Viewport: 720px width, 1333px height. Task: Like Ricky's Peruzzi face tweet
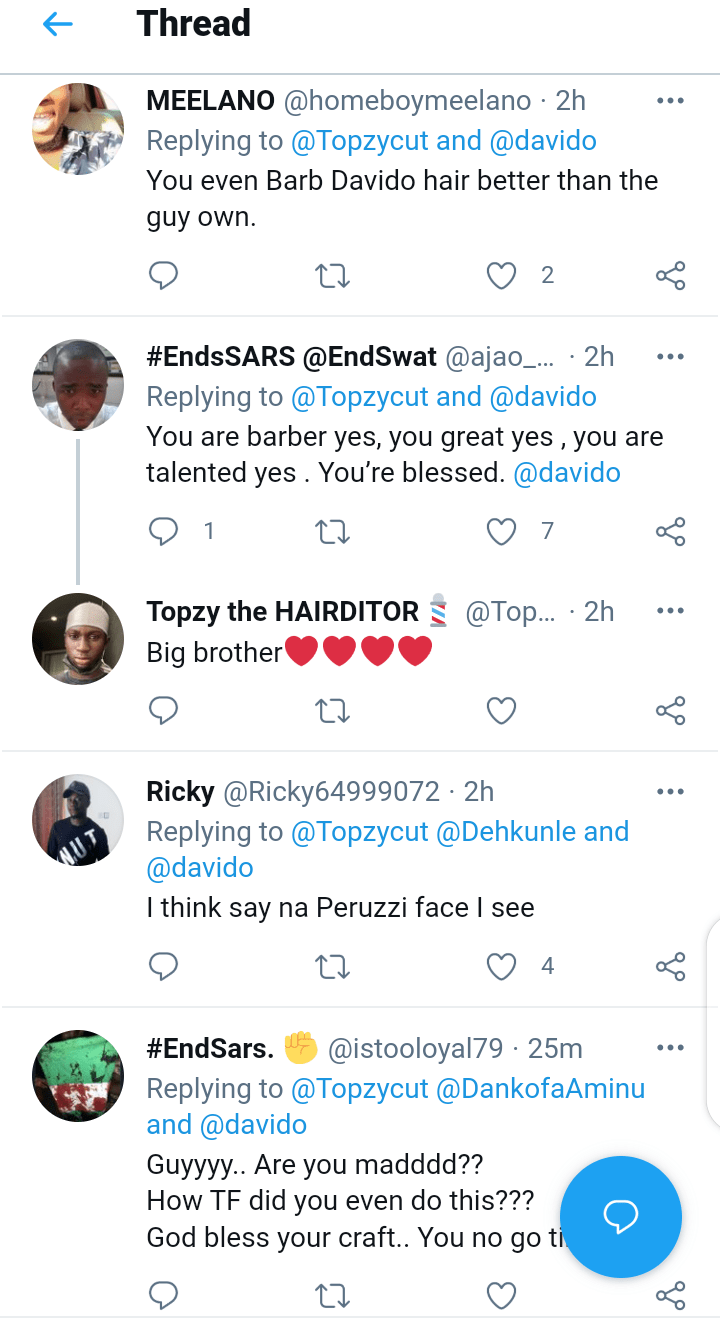point(501,966)
